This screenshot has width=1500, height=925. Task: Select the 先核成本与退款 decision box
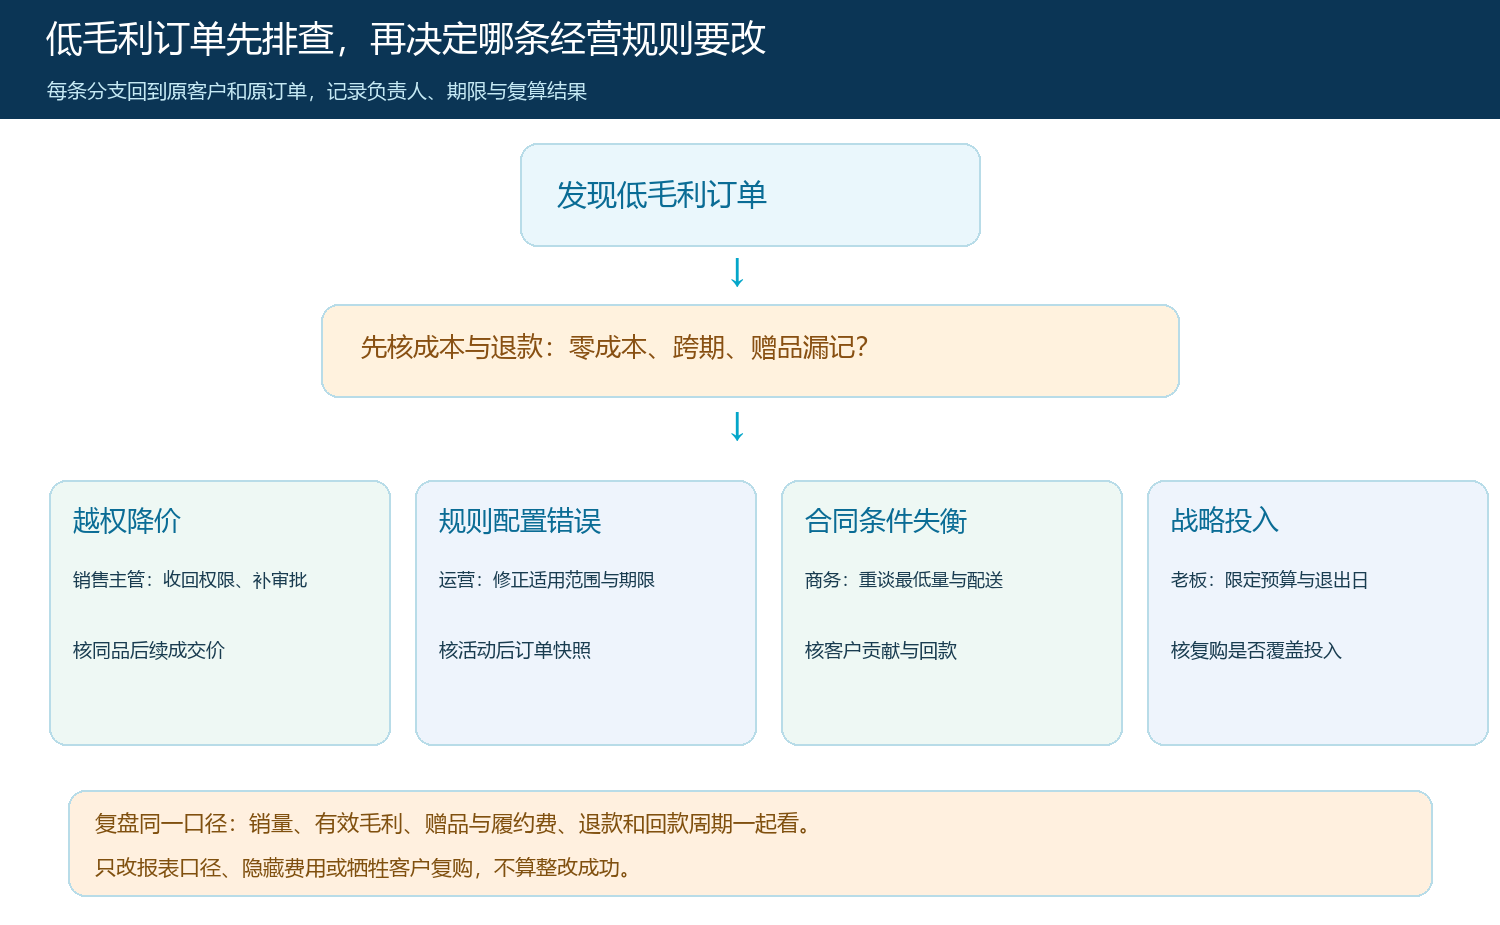pos(750,351)
